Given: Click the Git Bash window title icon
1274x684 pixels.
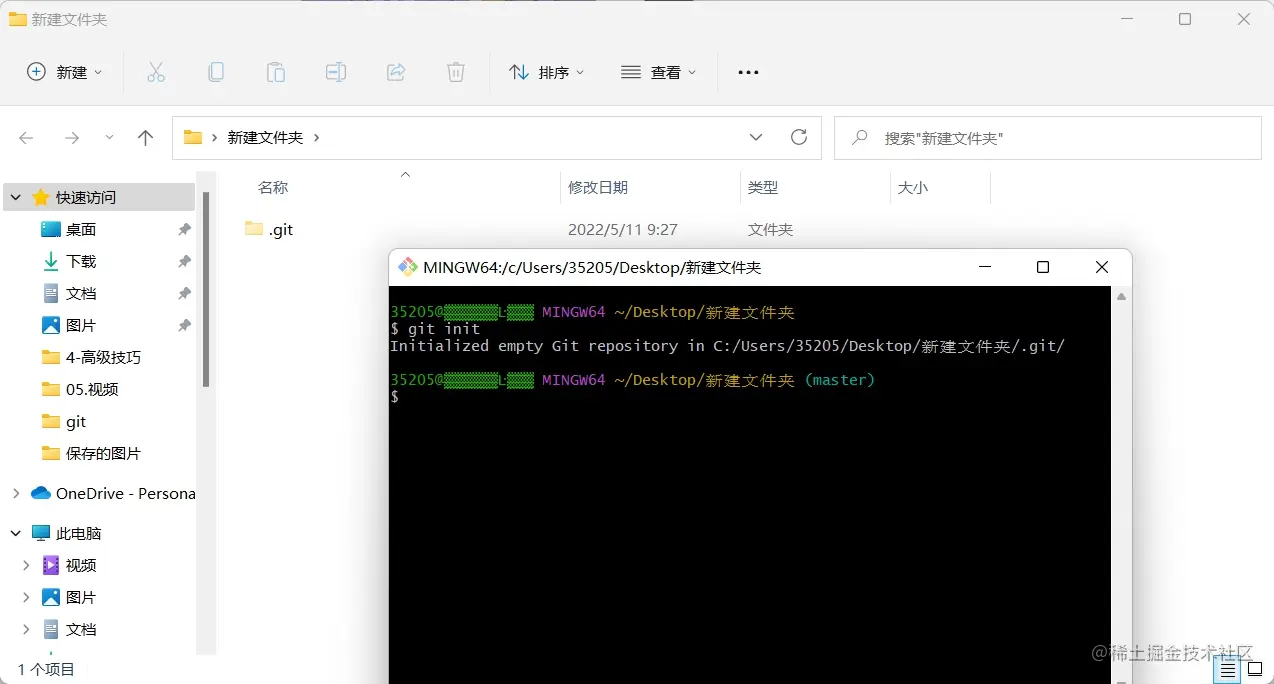Looking at the screenshot, I should point(407,267).
